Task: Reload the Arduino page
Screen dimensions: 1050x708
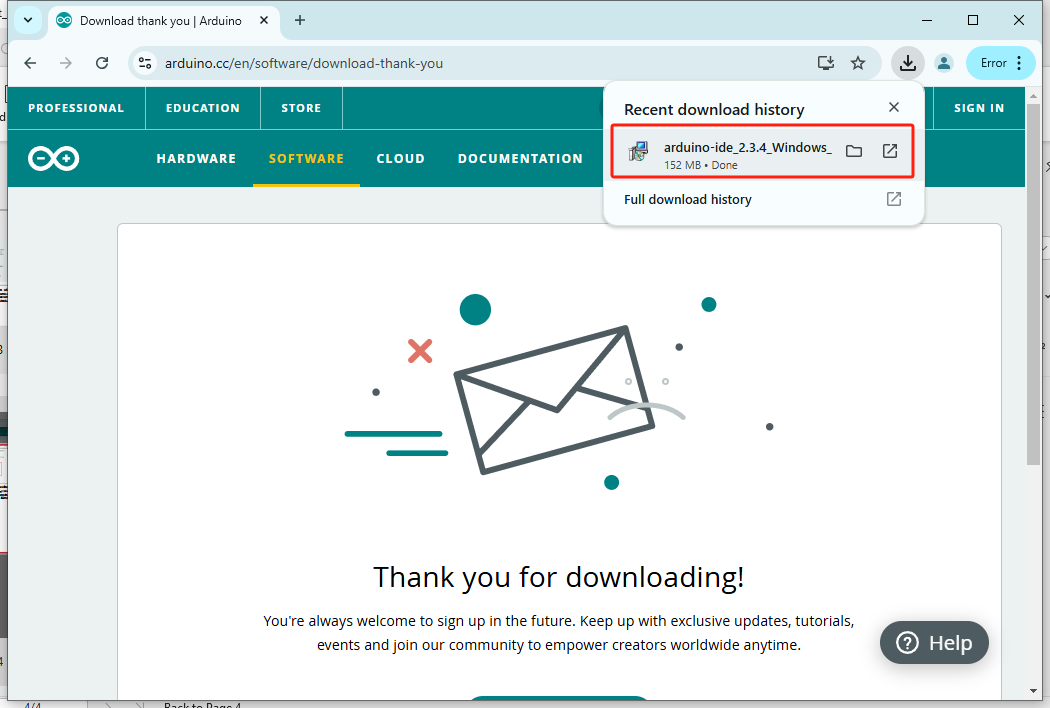Action: pos(102,63)
